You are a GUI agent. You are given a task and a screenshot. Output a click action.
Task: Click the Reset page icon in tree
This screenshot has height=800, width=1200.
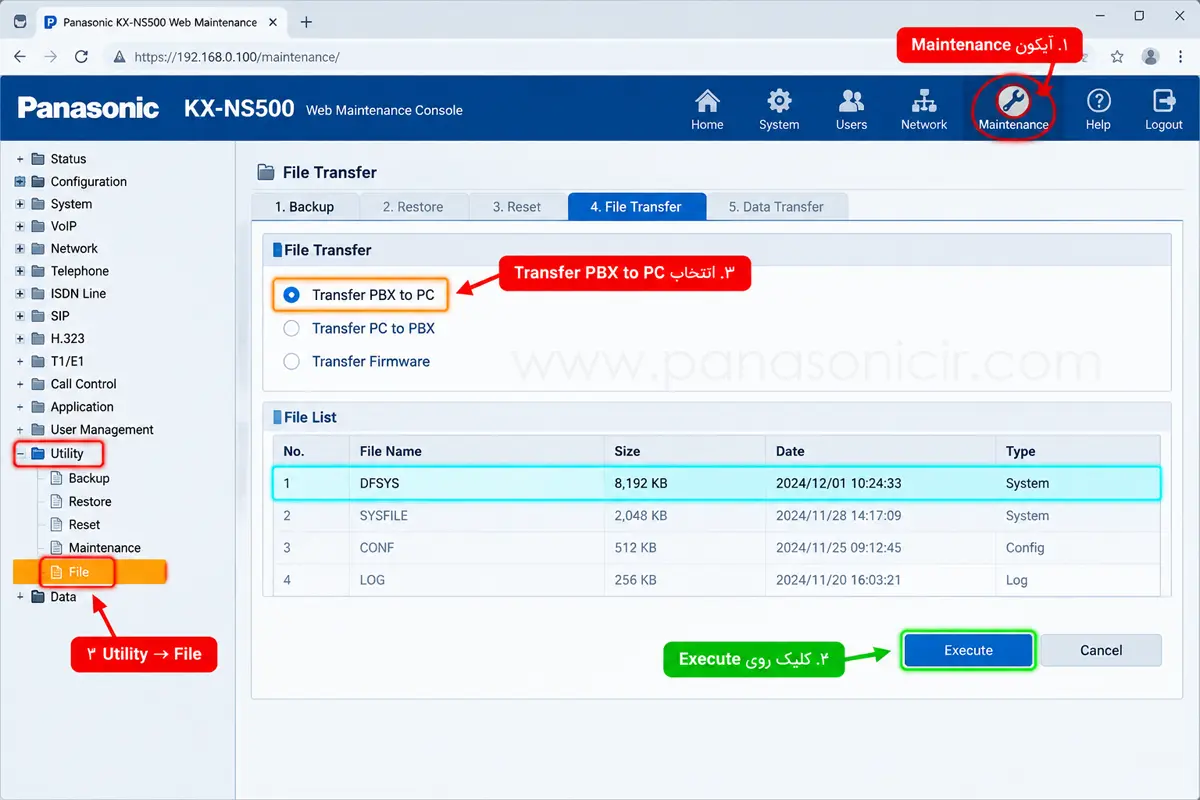[57, 524]
